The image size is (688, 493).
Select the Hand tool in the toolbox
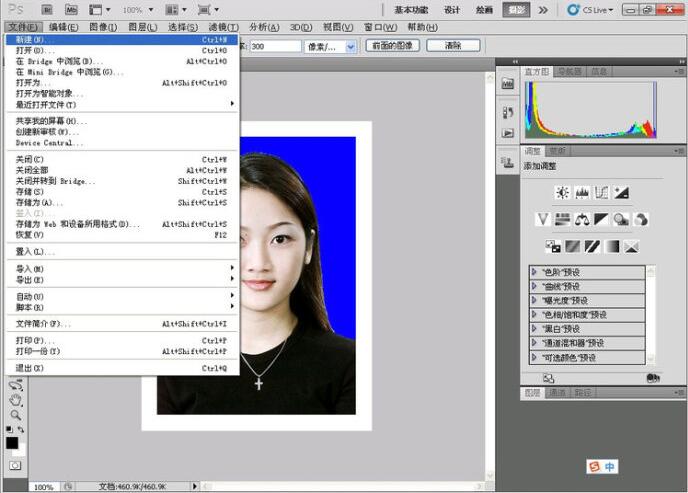[15, 400]
